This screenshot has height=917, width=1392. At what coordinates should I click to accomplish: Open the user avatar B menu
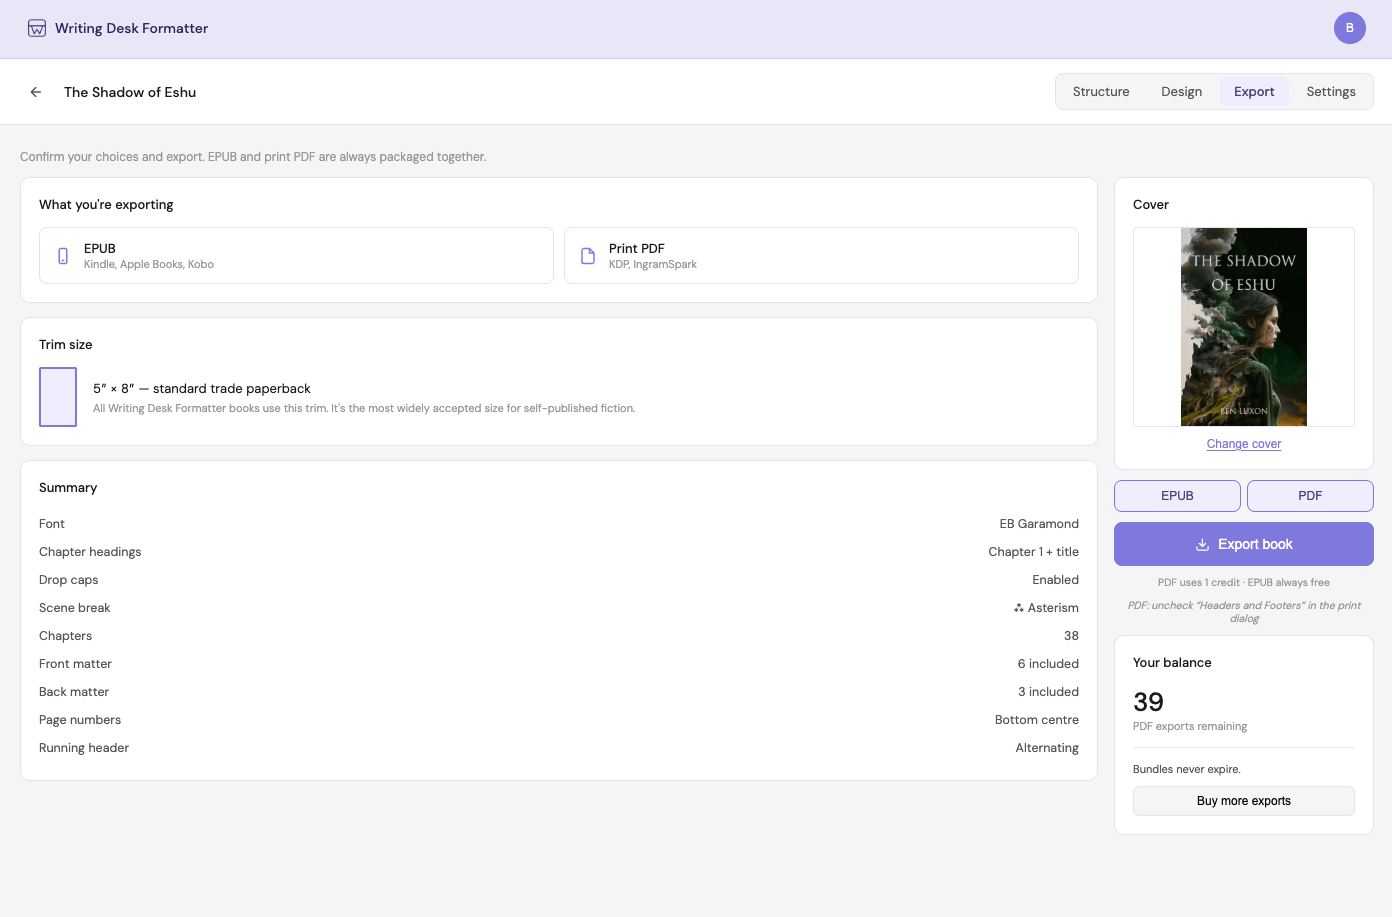pos(1350,28)
